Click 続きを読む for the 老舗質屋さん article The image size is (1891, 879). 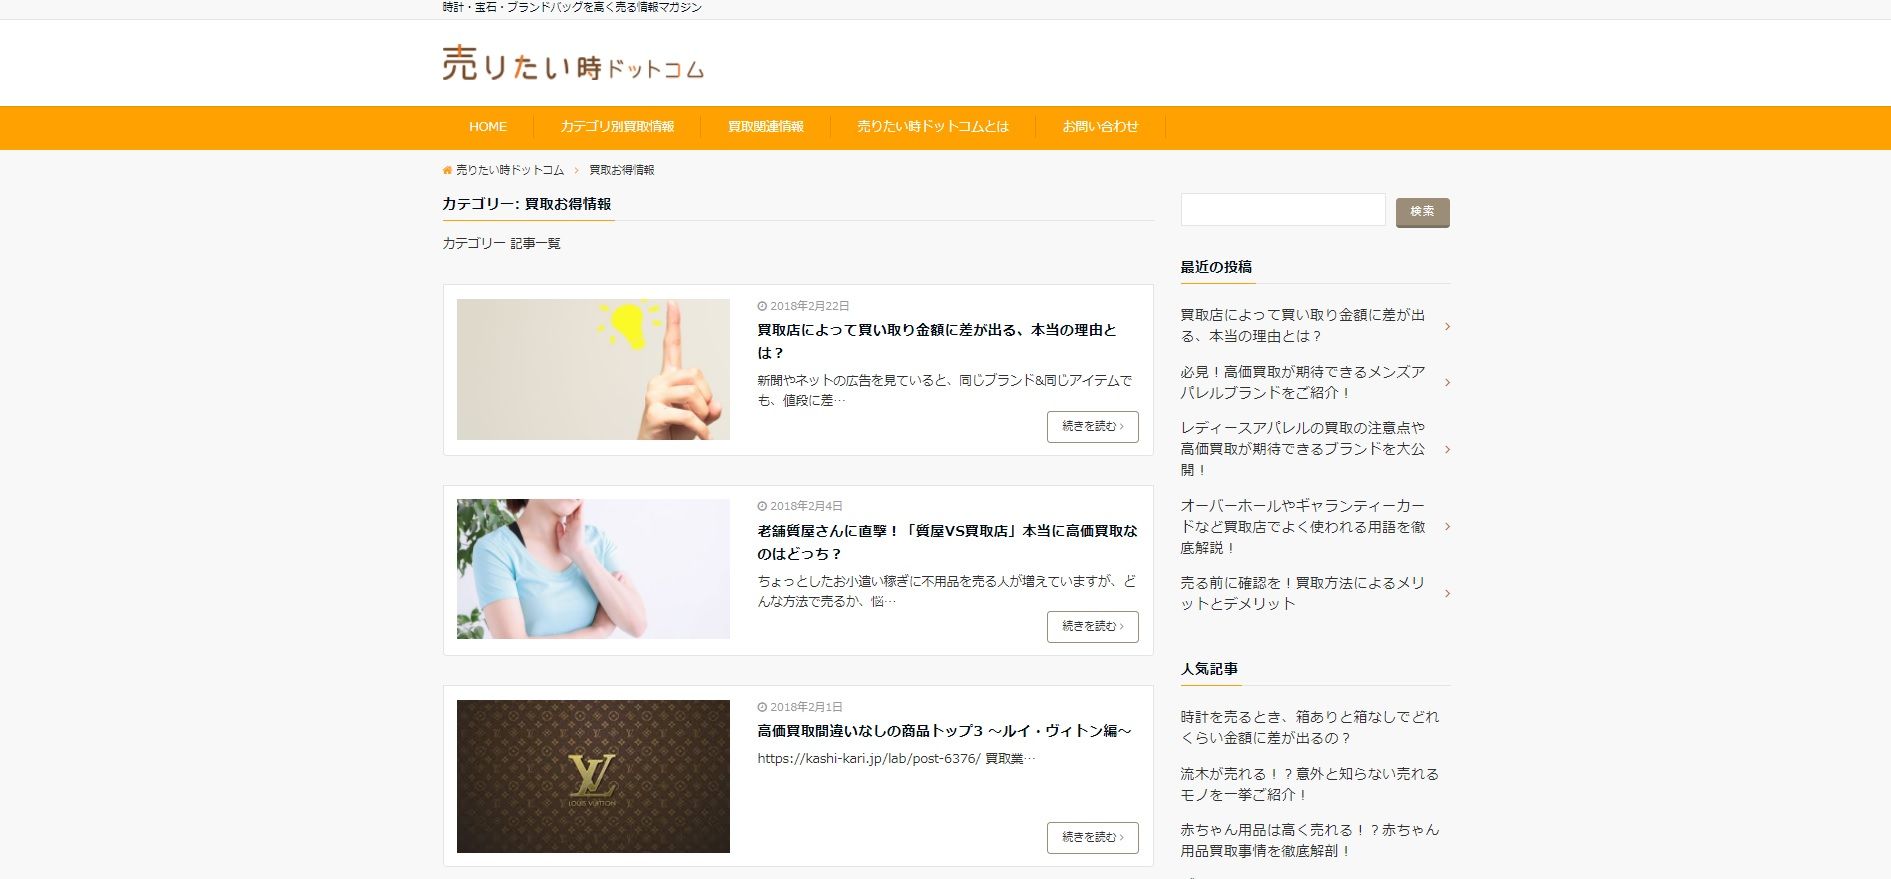(1092, 627)
